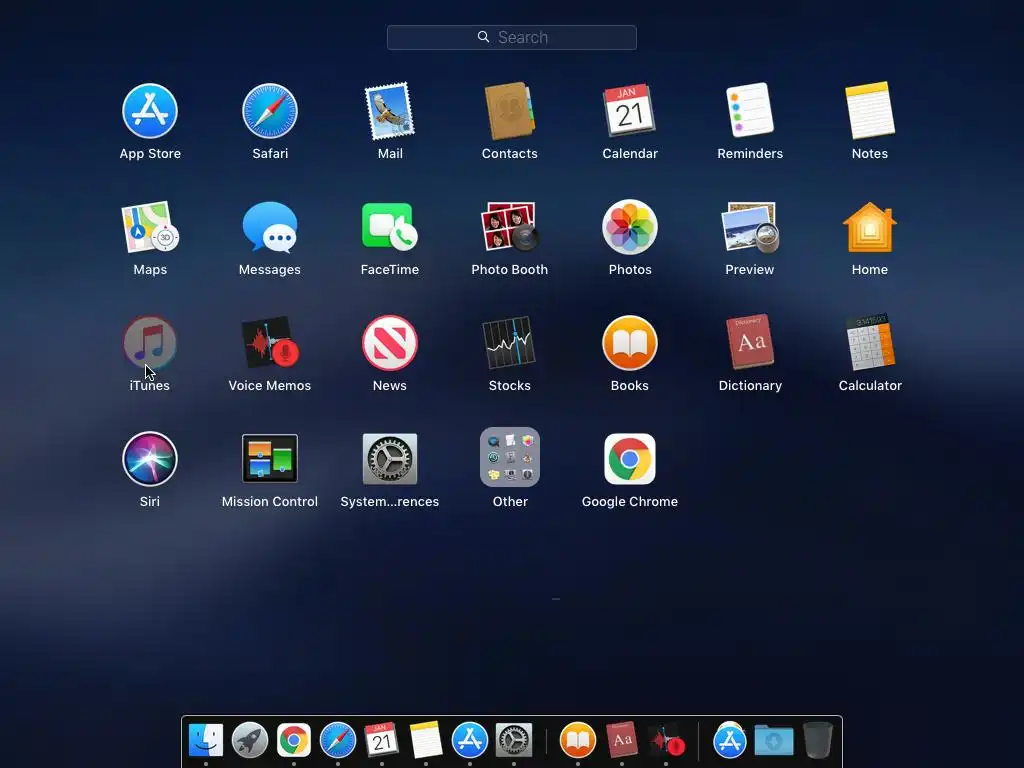Open the Downloads folder in the Dock

774,741
